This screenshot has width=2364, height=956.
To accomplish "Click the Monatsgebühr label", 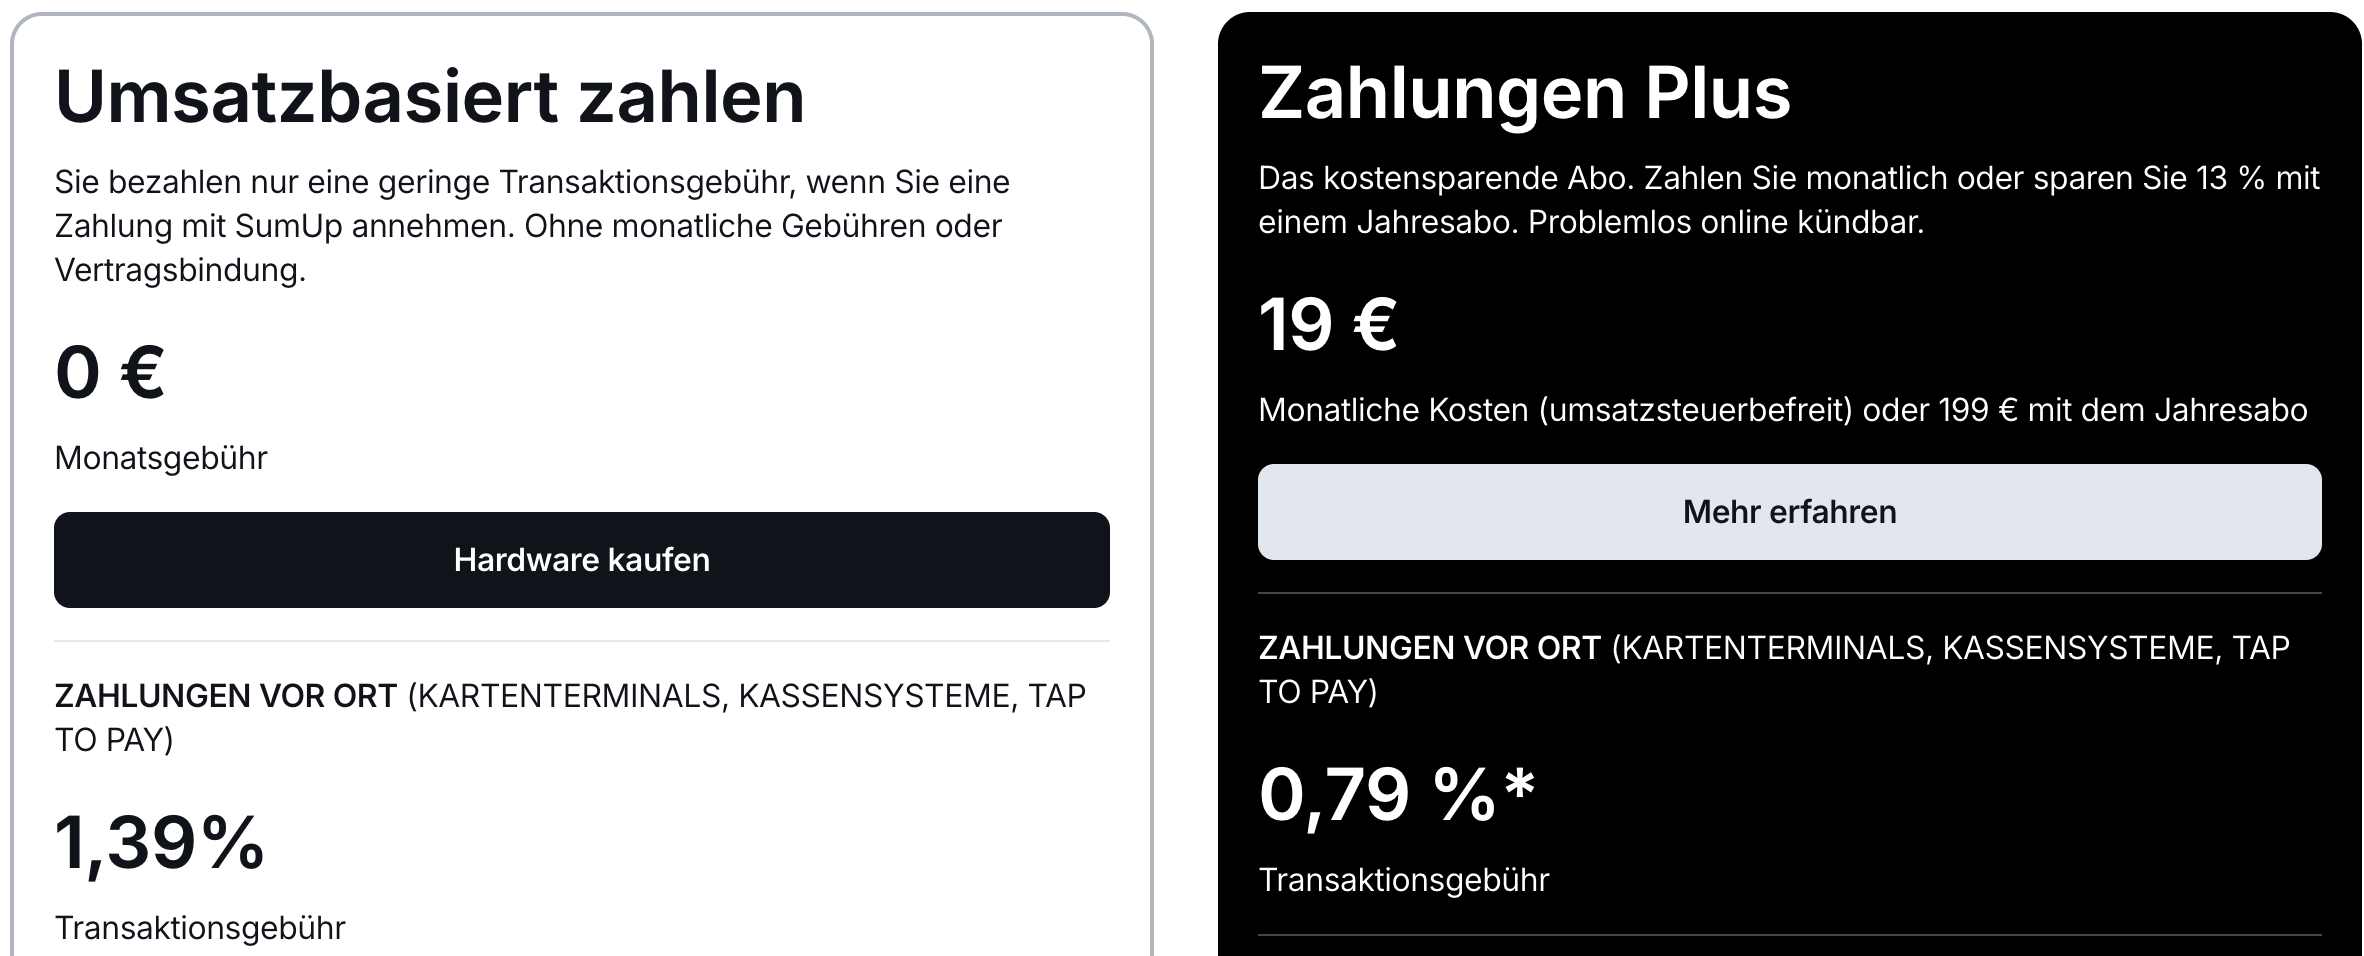I will [x=161, y=458].
